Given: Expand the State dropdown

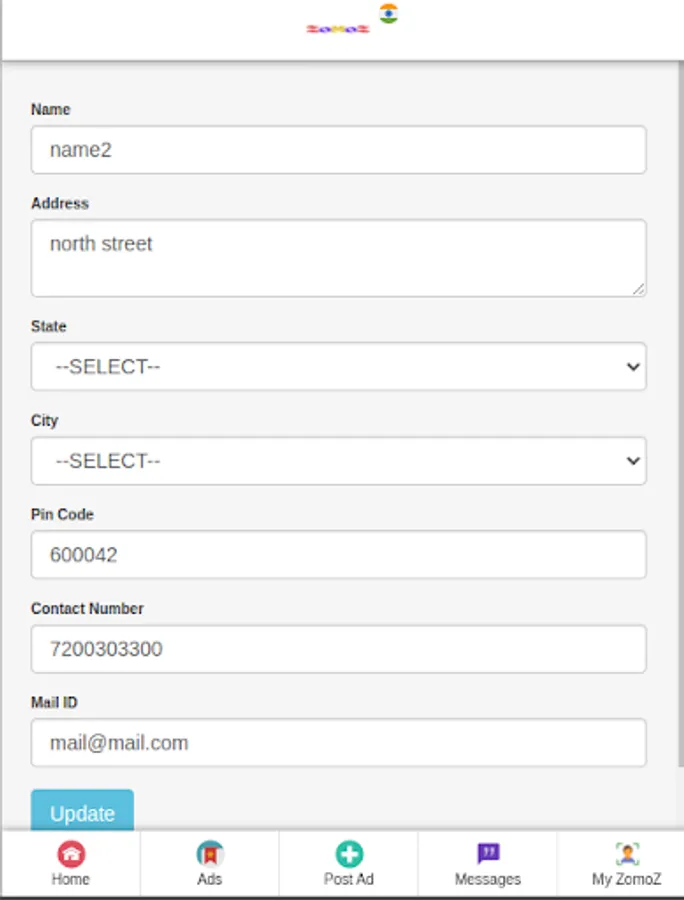Looking at the screenshot, I should (x=338, y=367).
